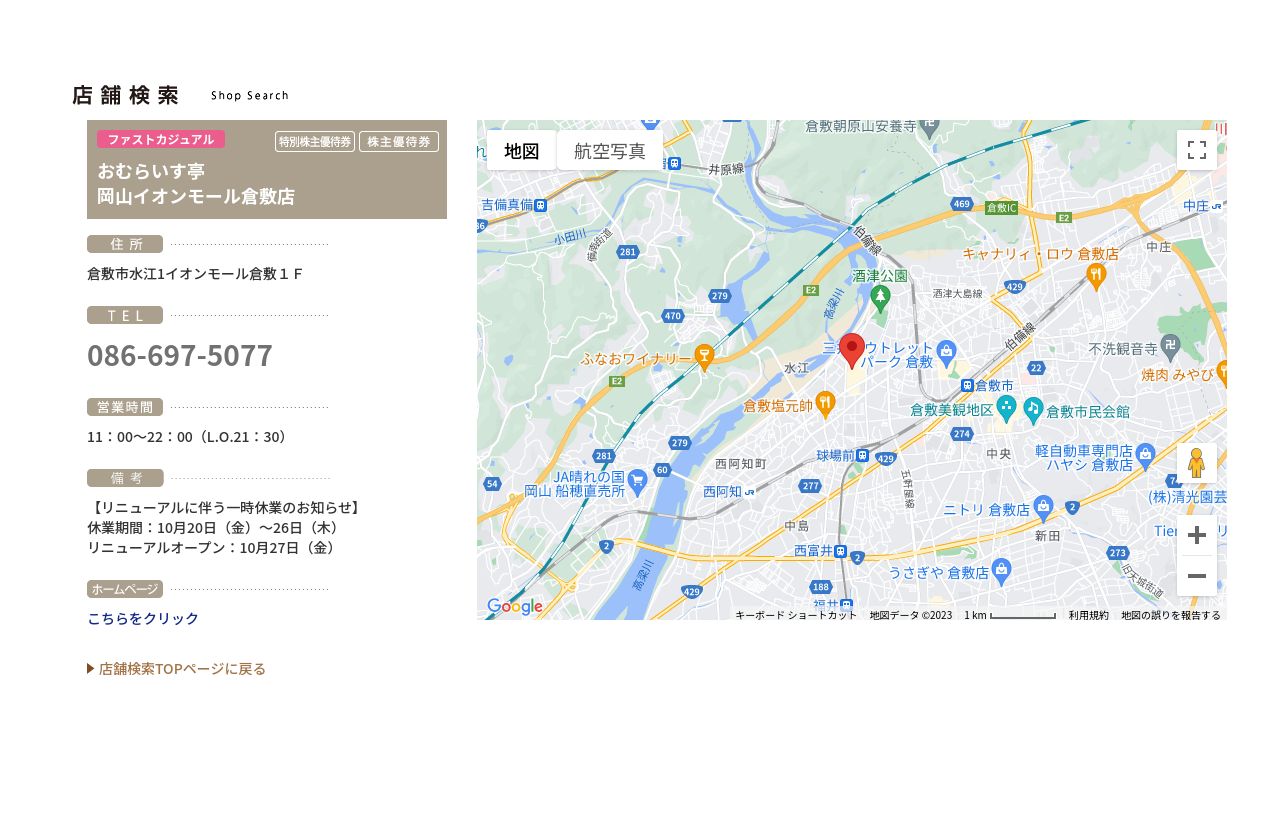Click 地図データ ©2023 attribution text

(x=910, y=615)
